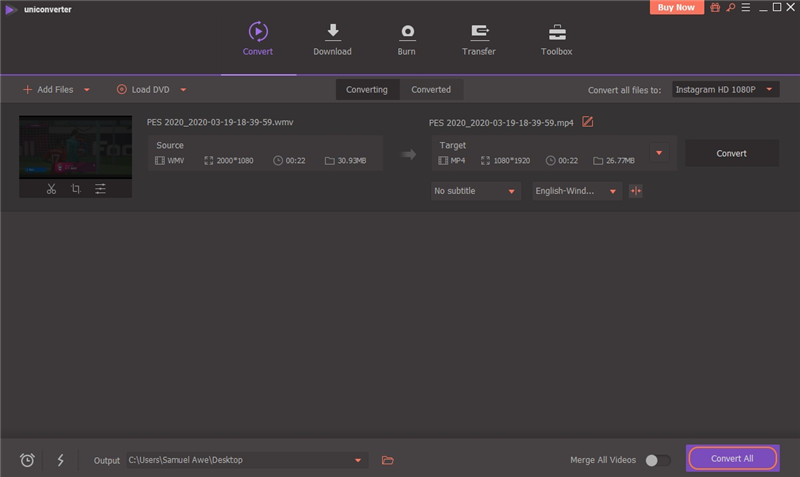Open the schedule alarm clock icon
This screenshot has width=800, height=477.
[28, 460]
